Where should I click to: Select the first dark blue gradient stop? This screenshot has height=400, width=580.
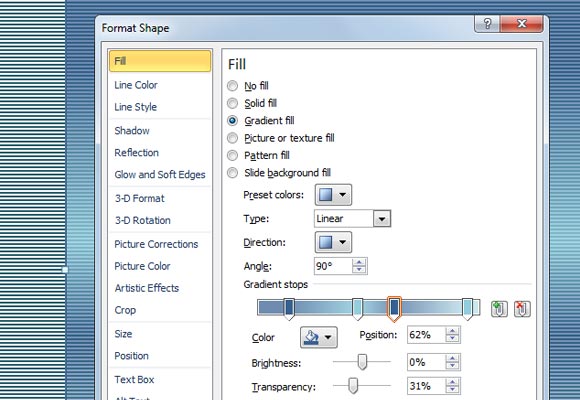pos(289,309)
